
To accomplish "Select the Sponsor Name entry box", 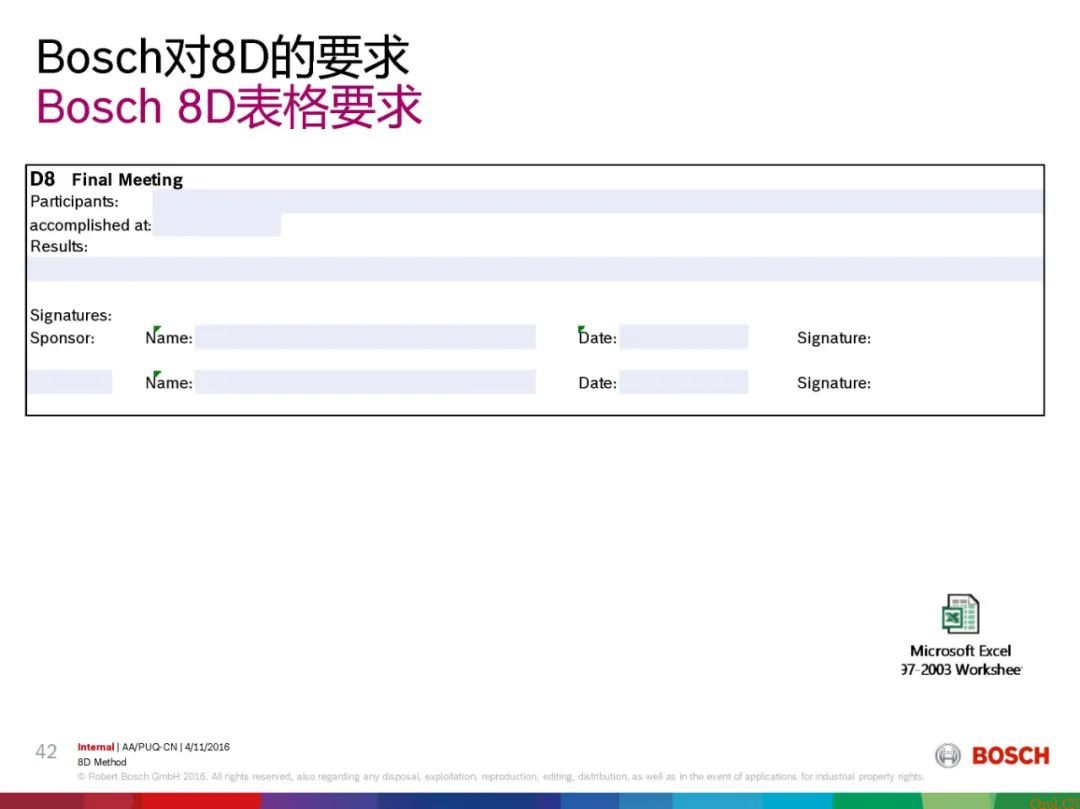I will [x=367, y=337].
